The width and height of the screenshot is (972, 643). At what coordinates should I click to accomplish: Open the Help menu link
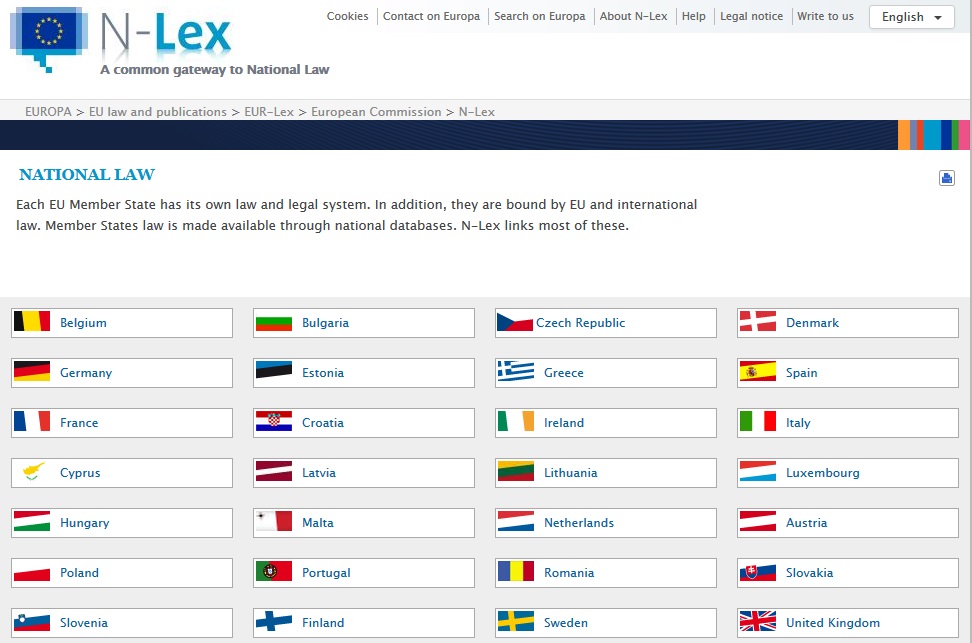click(694, 16)
